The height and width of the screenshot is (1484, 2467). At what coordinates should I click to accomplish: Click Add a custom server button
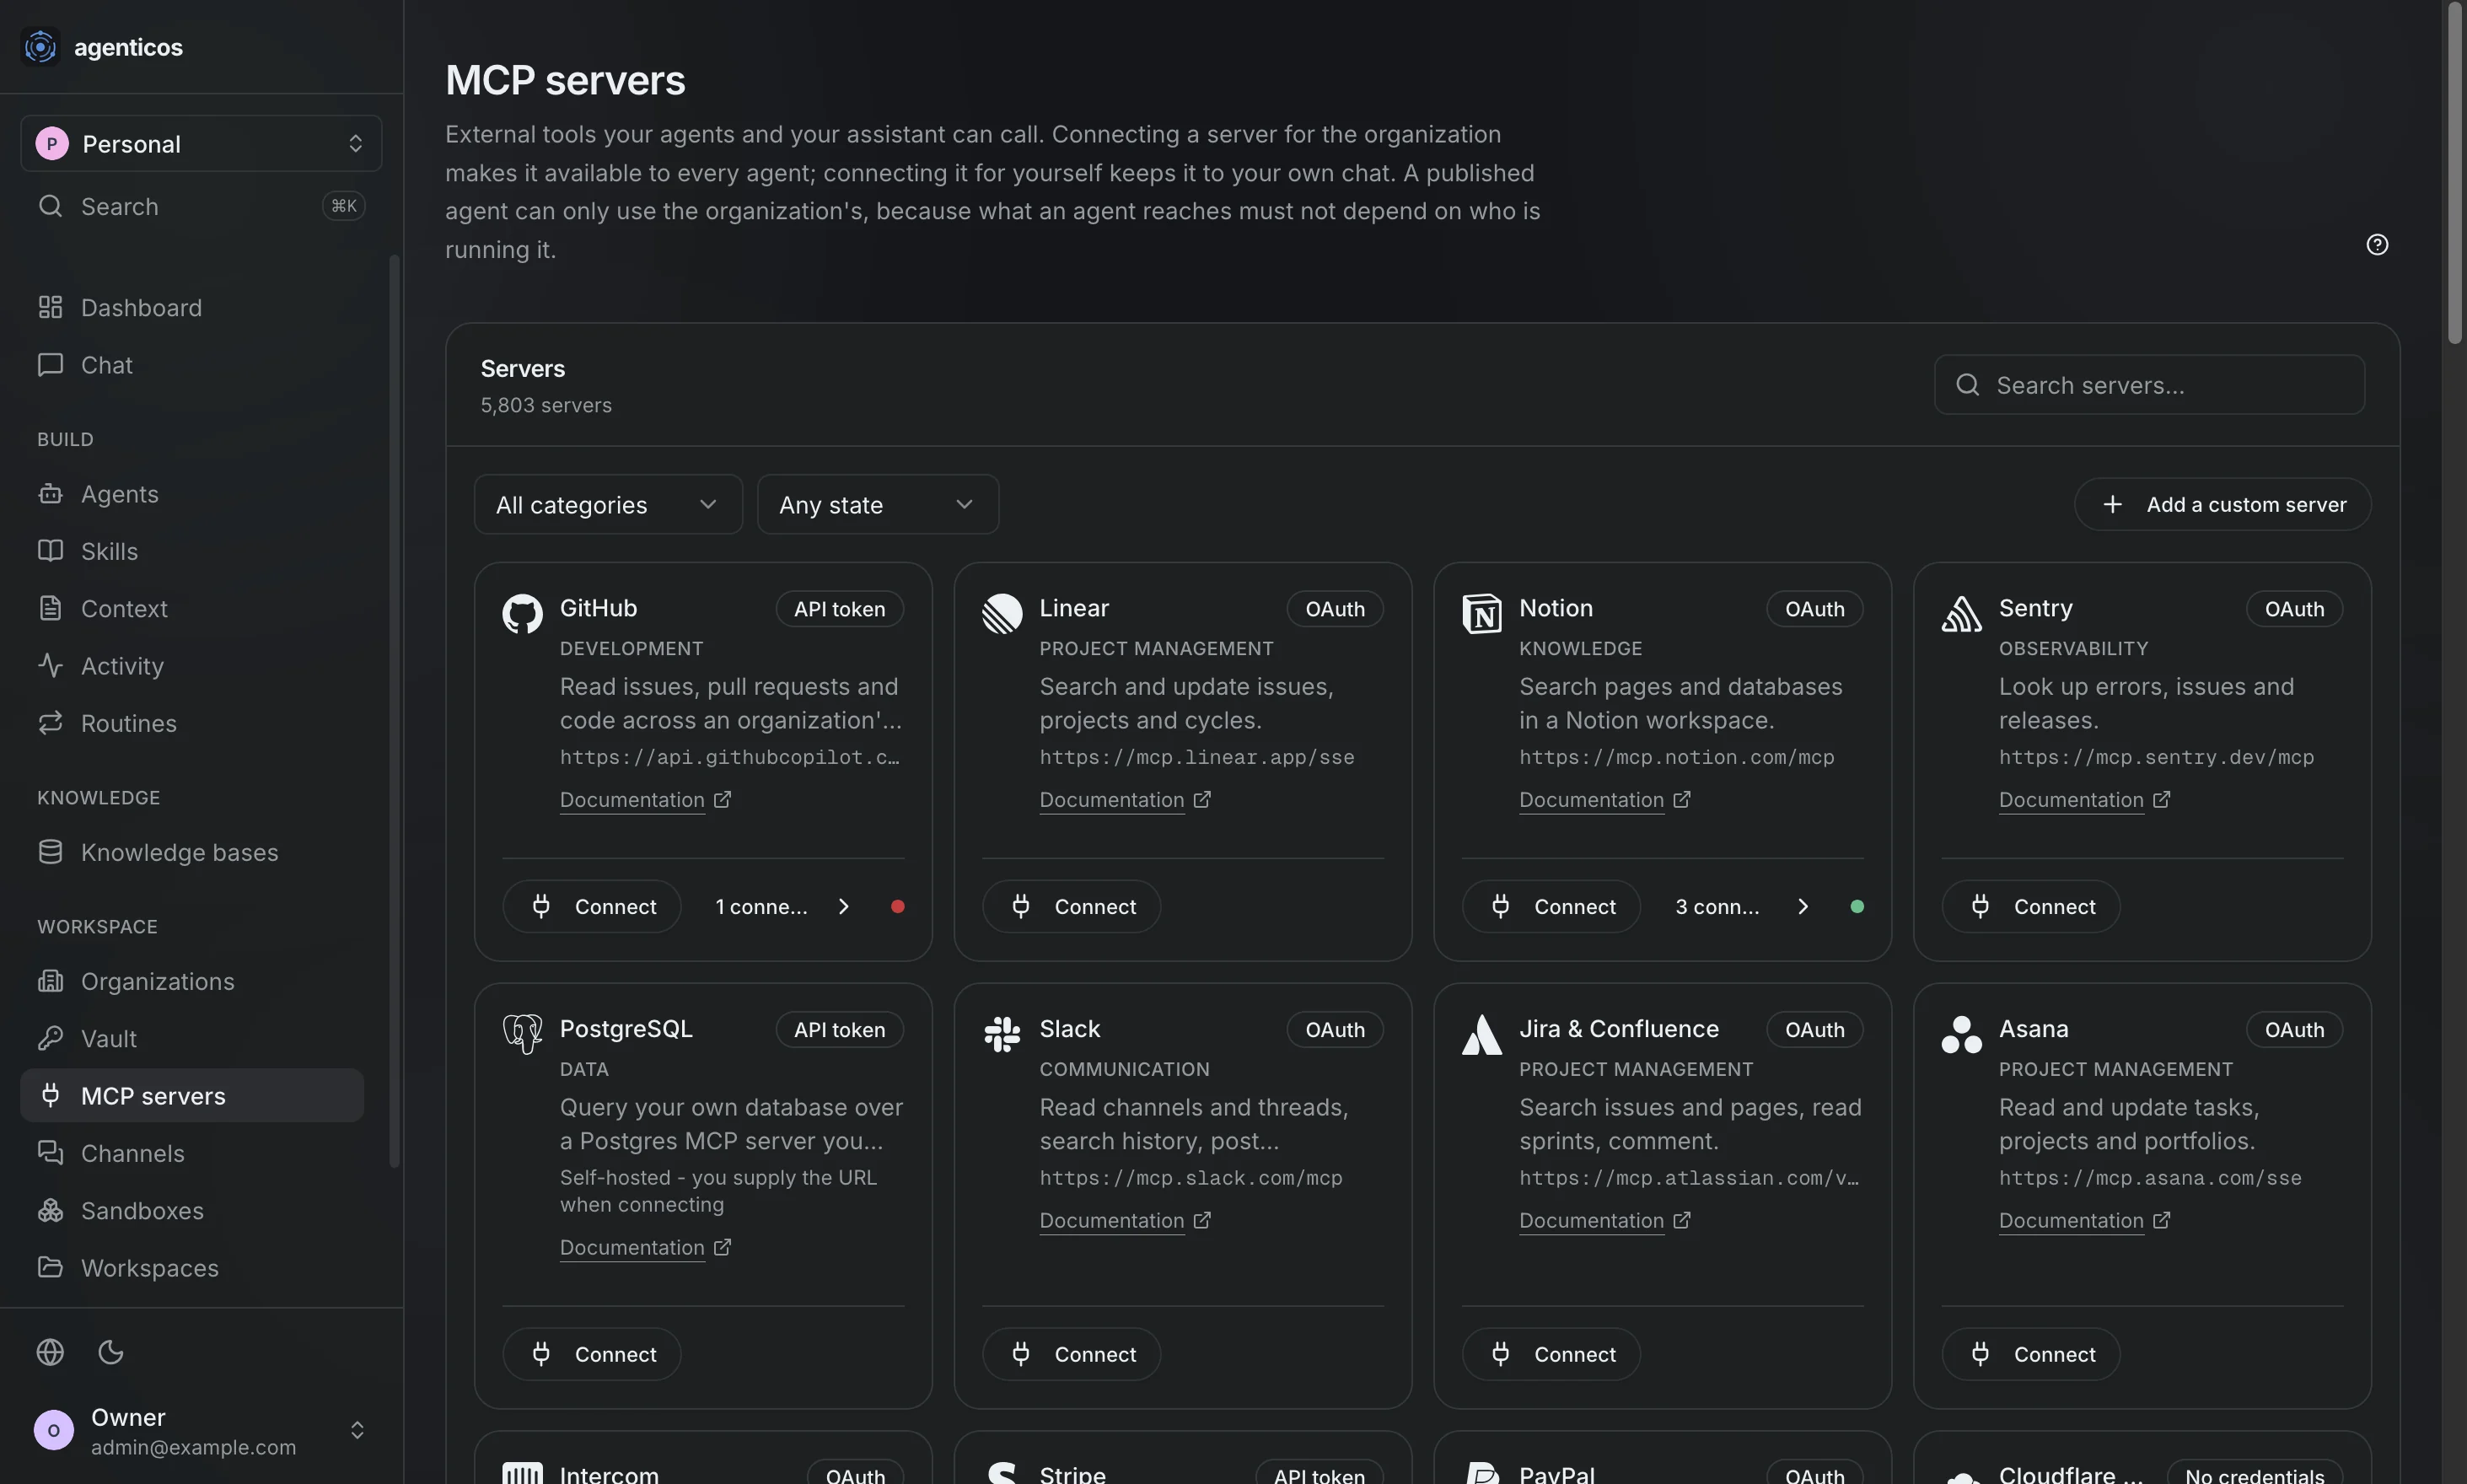click(2222, 504)
